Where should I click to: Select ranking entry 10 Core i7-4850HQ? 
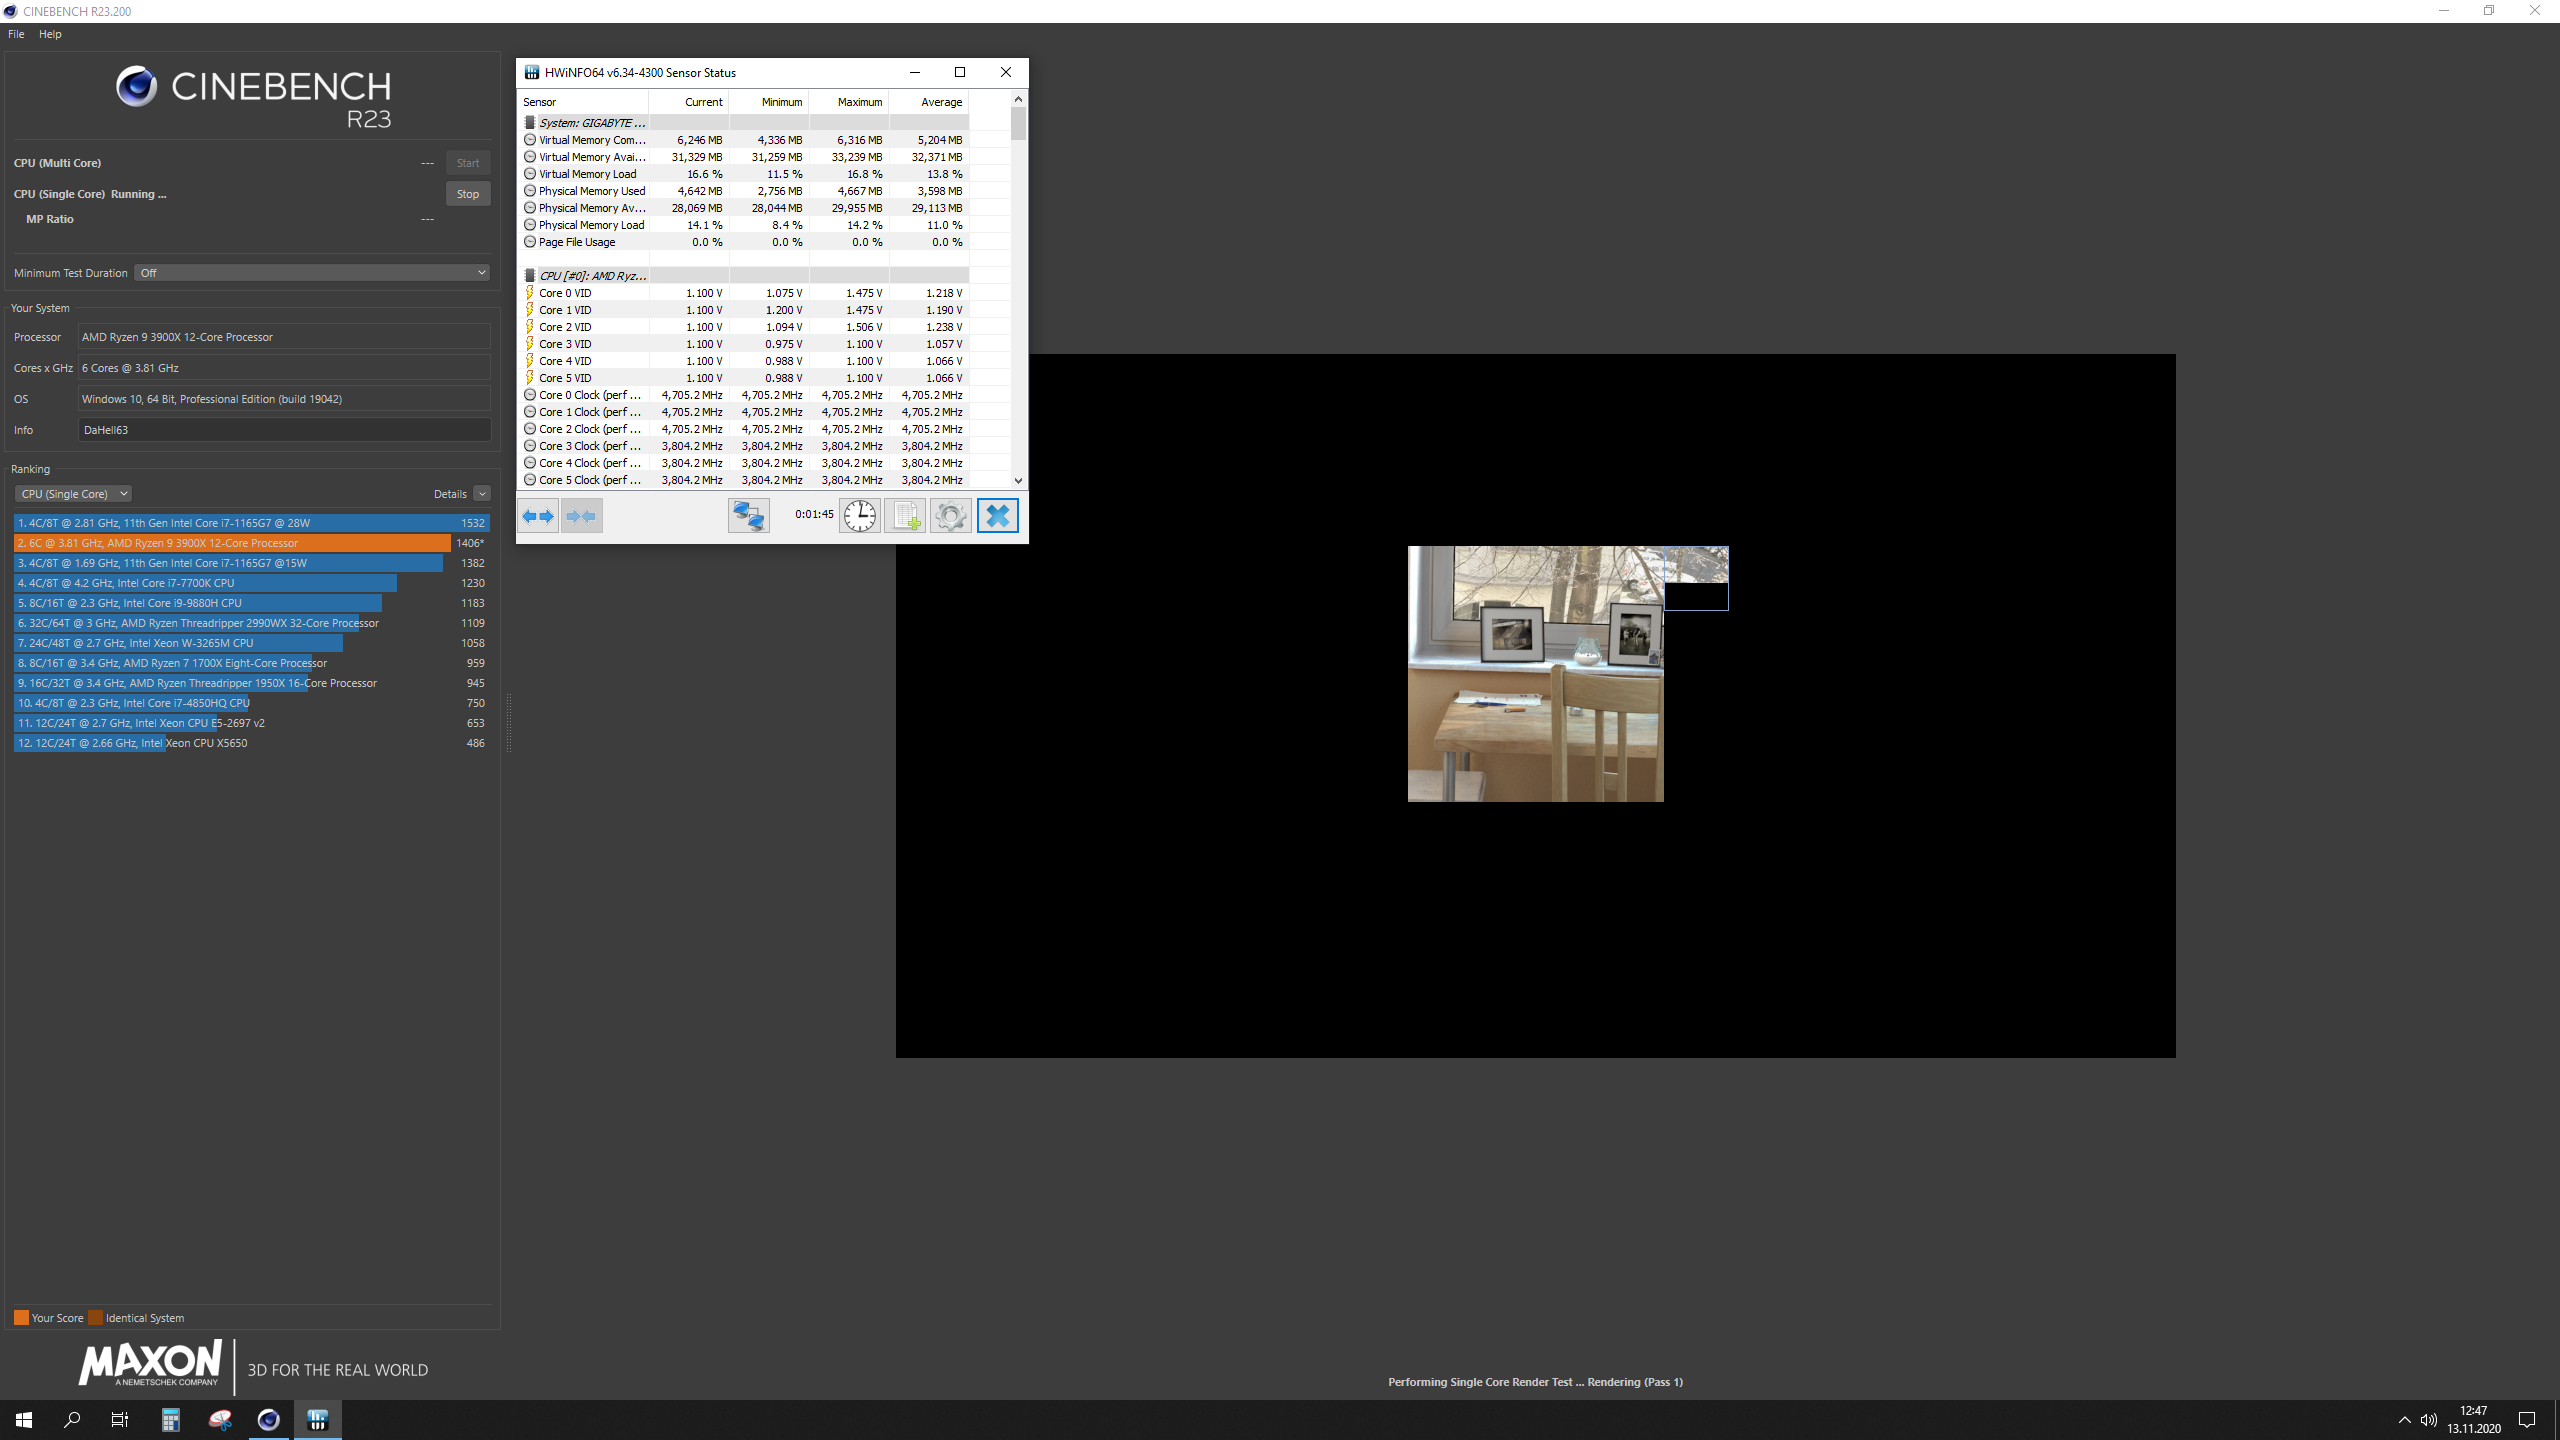point(251,703)
